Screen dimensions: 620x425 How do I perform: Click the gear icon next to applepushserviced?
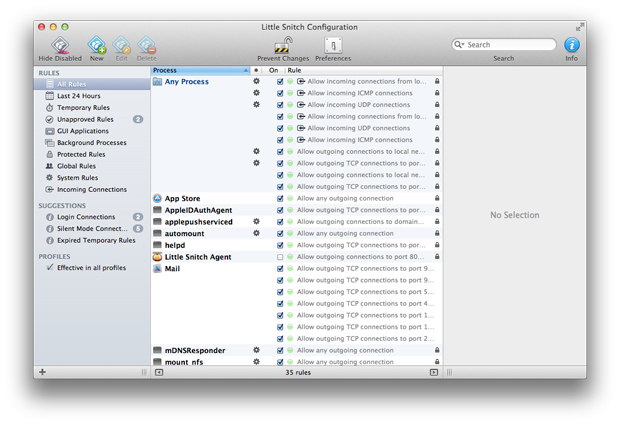coord(257,222)
